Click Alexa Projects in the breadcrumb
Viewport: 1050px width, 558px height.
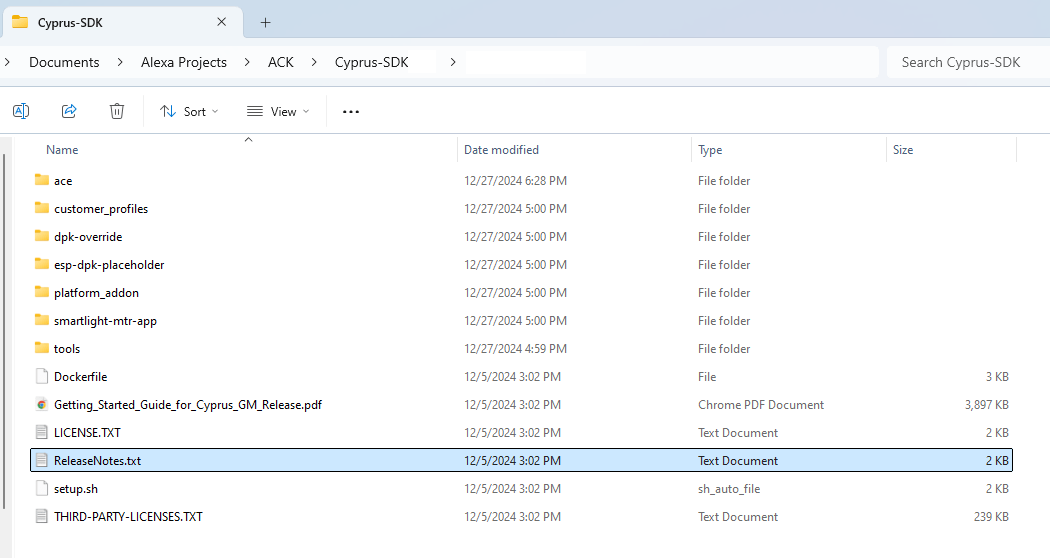pyautogui.click(x=183, y=62)
